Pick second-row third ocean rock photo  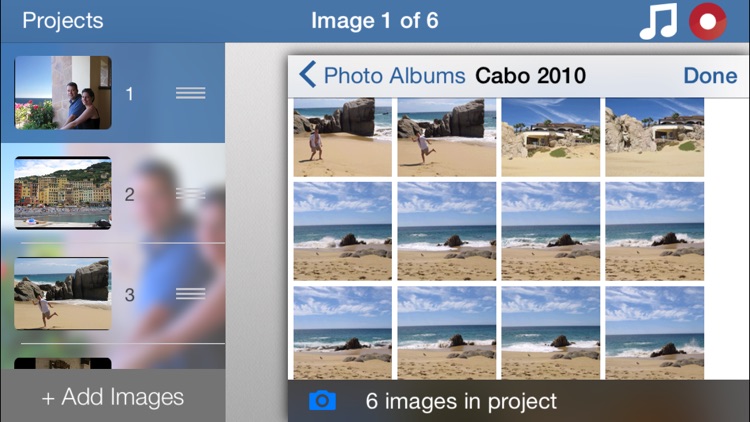click(x=551, y=232)
